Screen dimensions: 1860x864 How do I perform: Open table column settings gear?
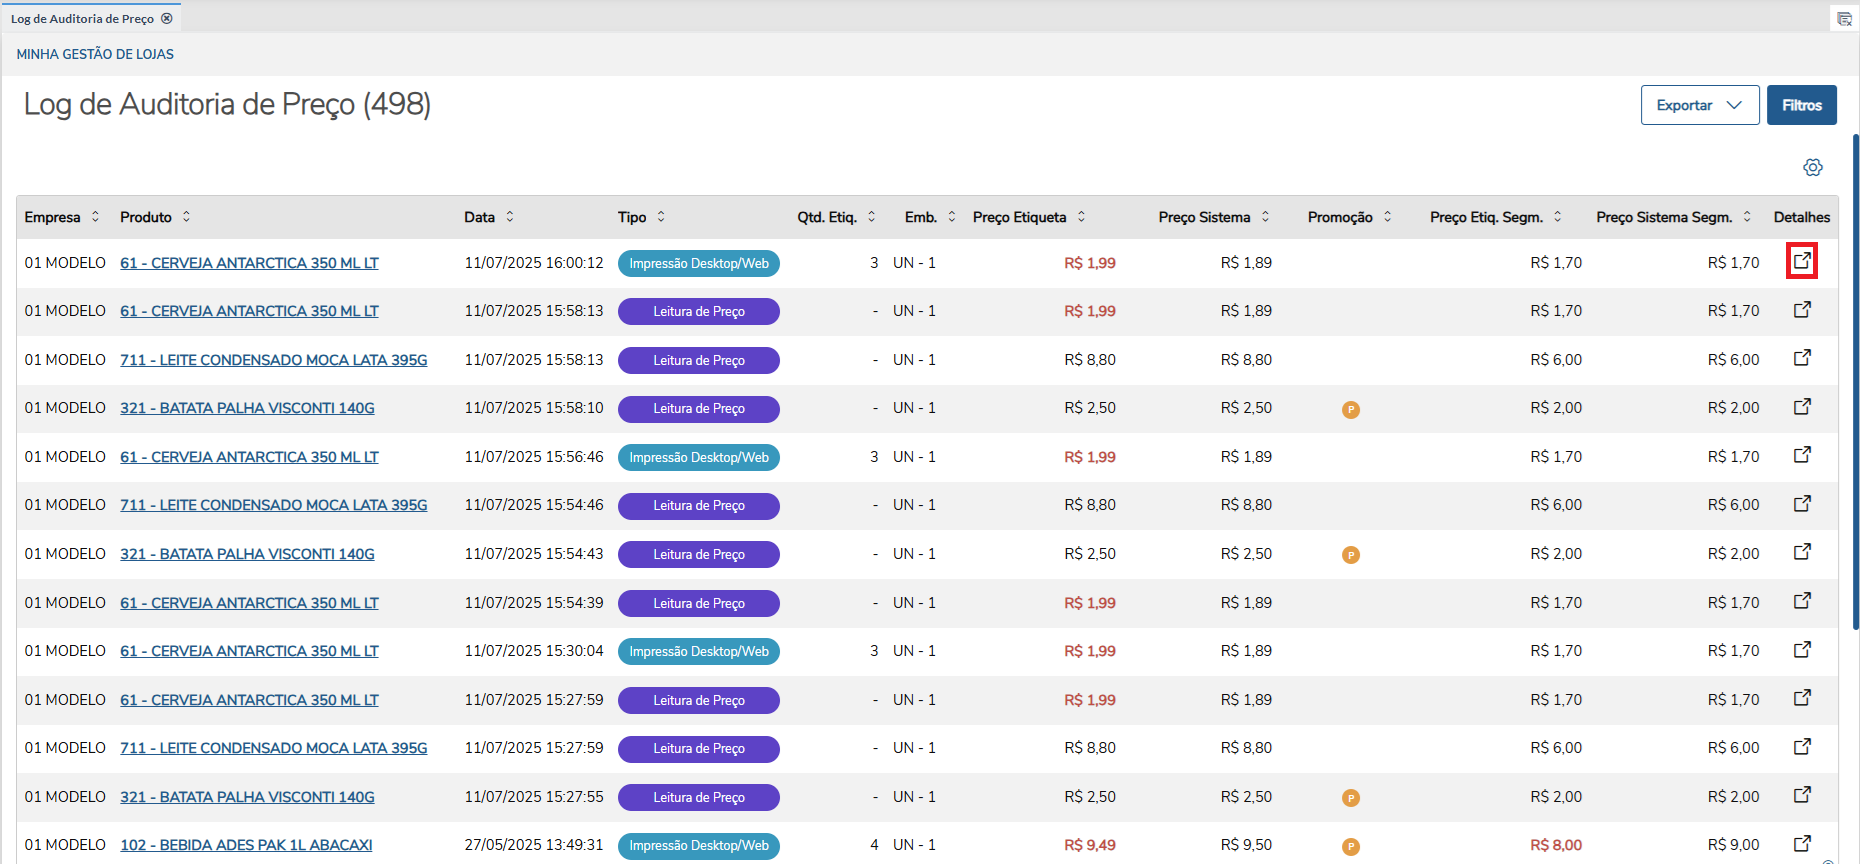pos(1813,167)
